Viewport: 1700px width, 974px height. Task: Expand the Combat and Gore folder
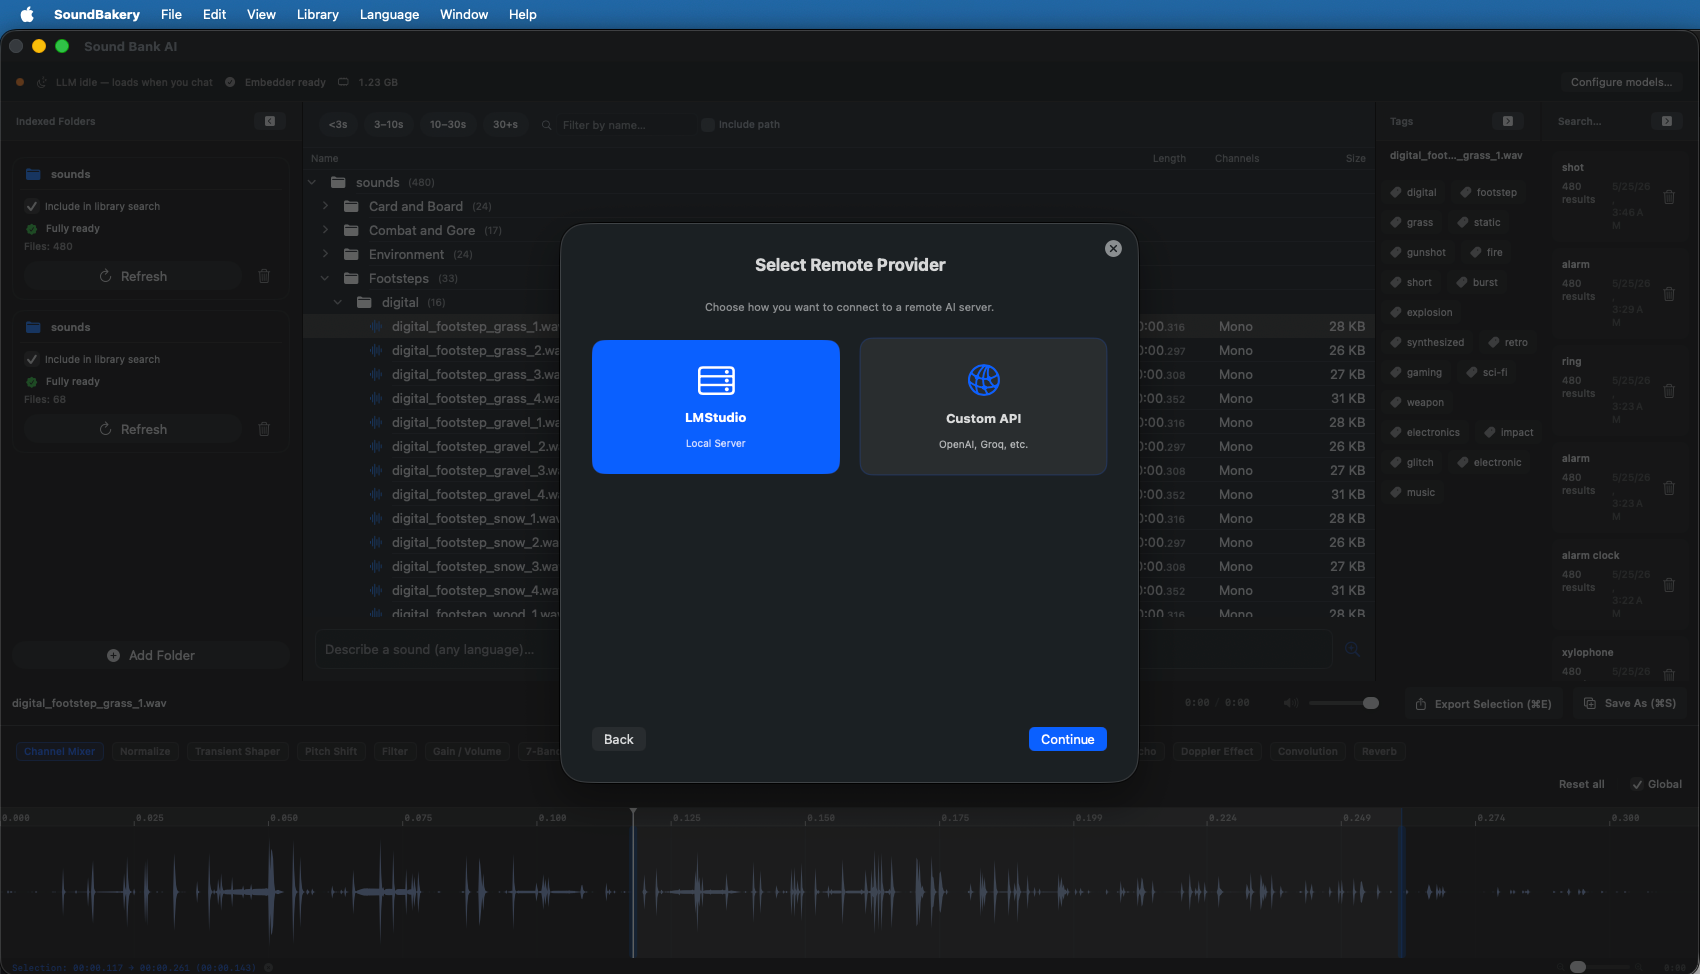click(x=325, y=230)
